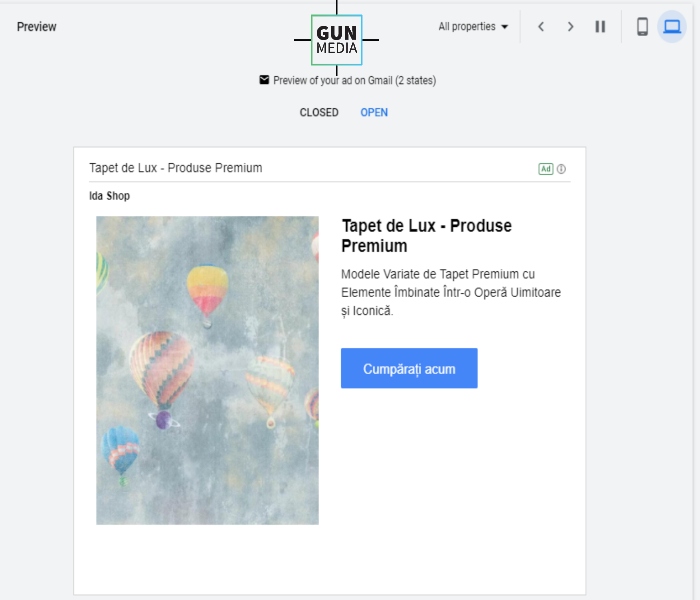Click the dropdown arrow beside All properties
This screenshot has width=700, height=600.
504,27
